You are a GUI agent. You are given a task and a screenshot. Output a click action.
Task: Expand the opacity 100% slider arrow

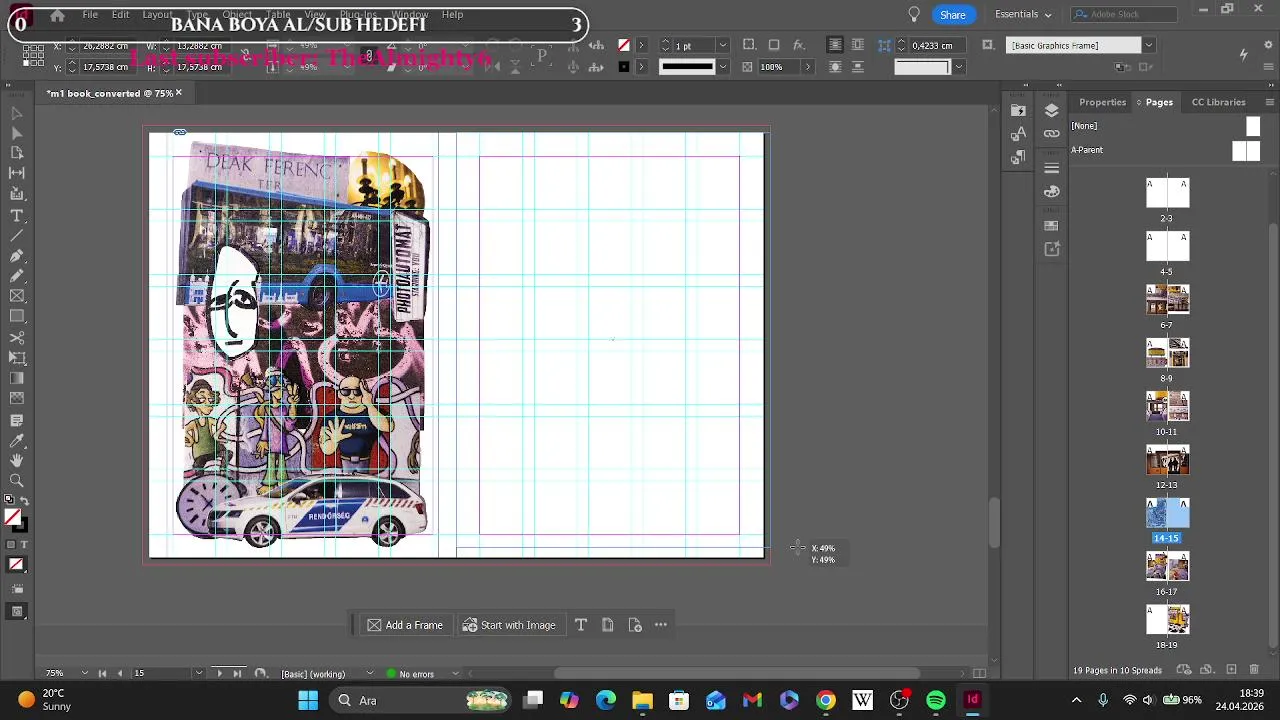(x=808, y=67)
